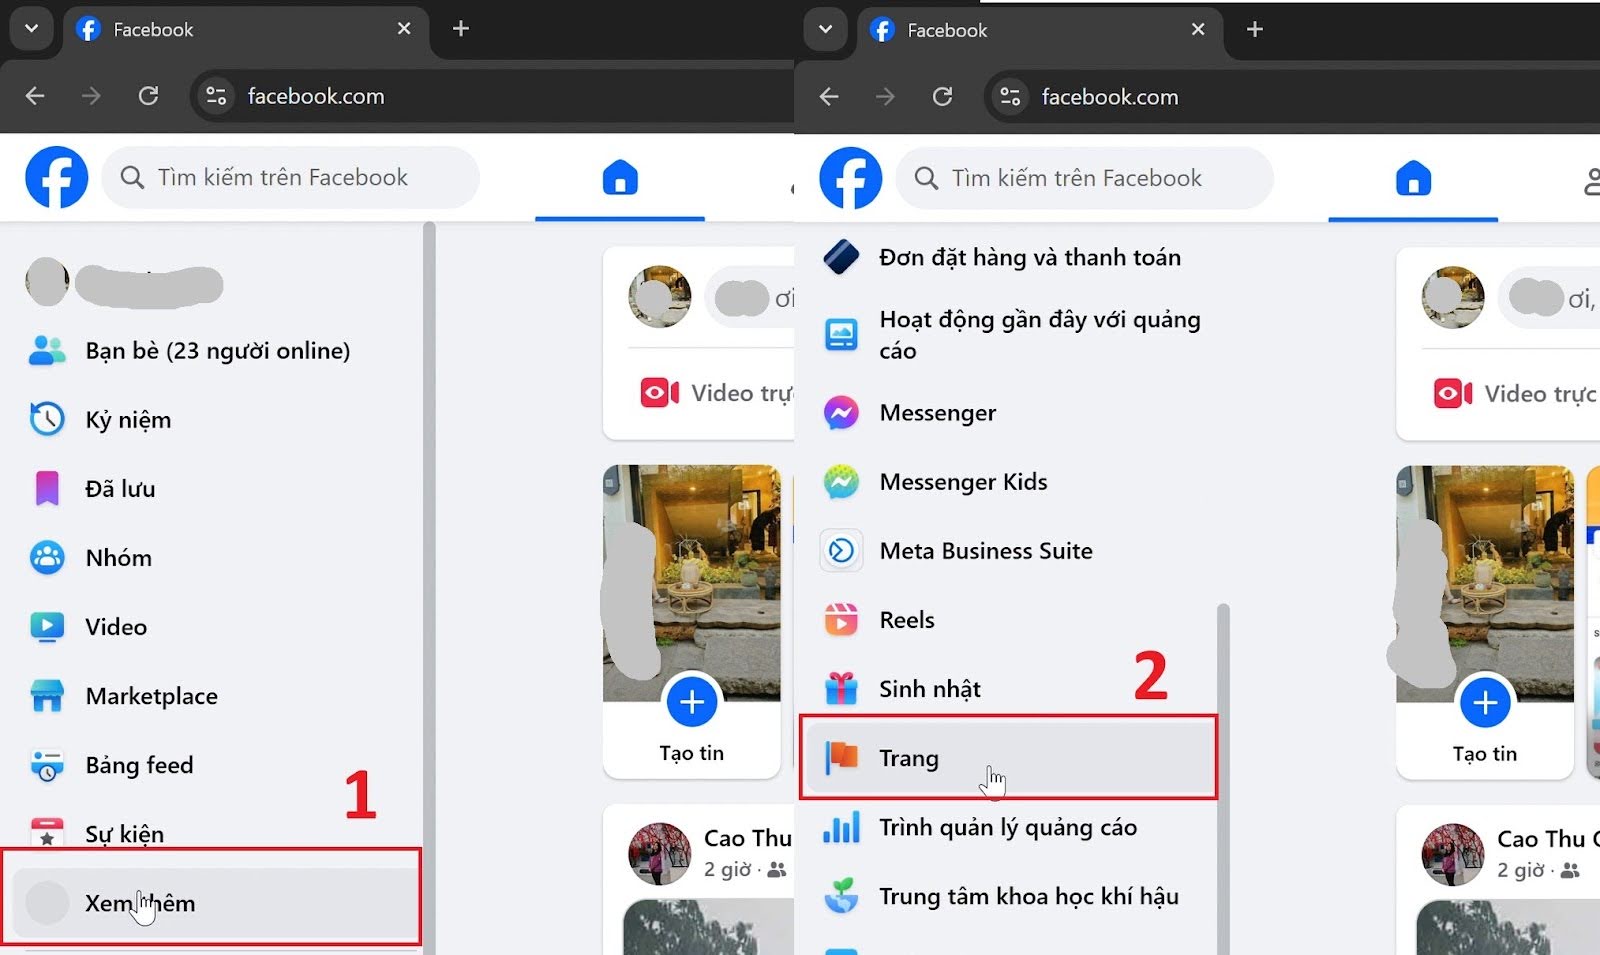Open the Kỷ niệm memories clock icon
The height and width of the screenshot is (955, 1600).
click(x=47, y=419)
